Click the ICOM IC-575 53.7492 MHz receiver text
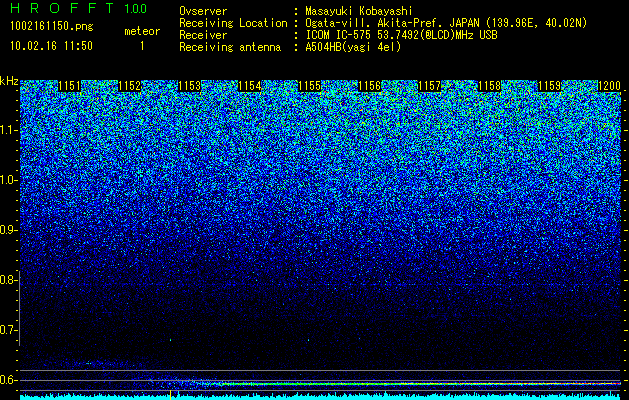 [402, 35]
